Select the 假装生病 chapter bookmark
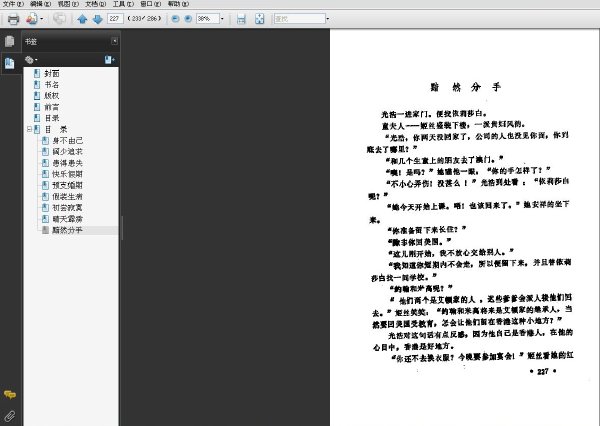The width and height of the screenshot is (600, 426). point(67,196)
